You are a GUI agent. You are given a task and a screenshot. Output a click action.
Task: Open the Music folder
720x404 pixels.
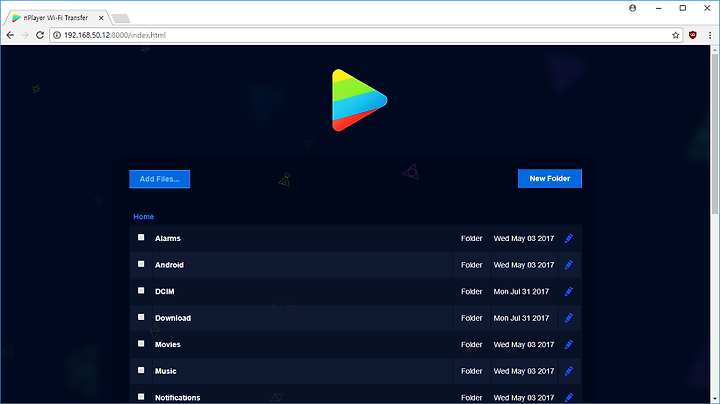pos(165,371)
